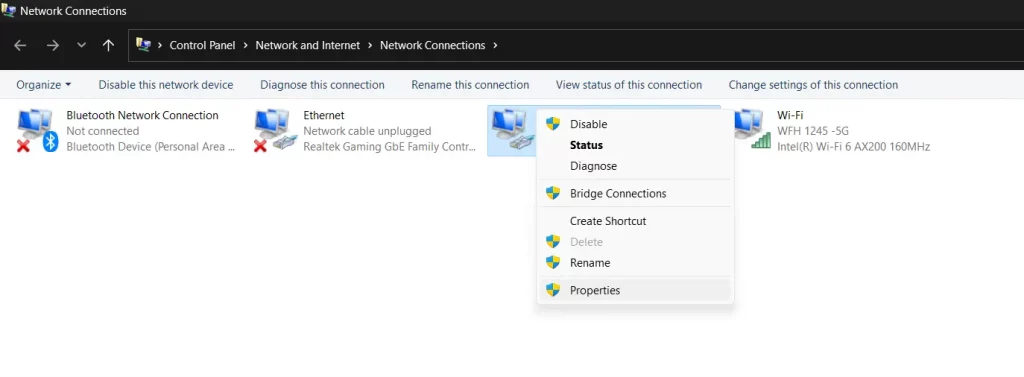
Task: Expand chevron before Control Panel breadcrumb
Action: [x=160, y=45]
